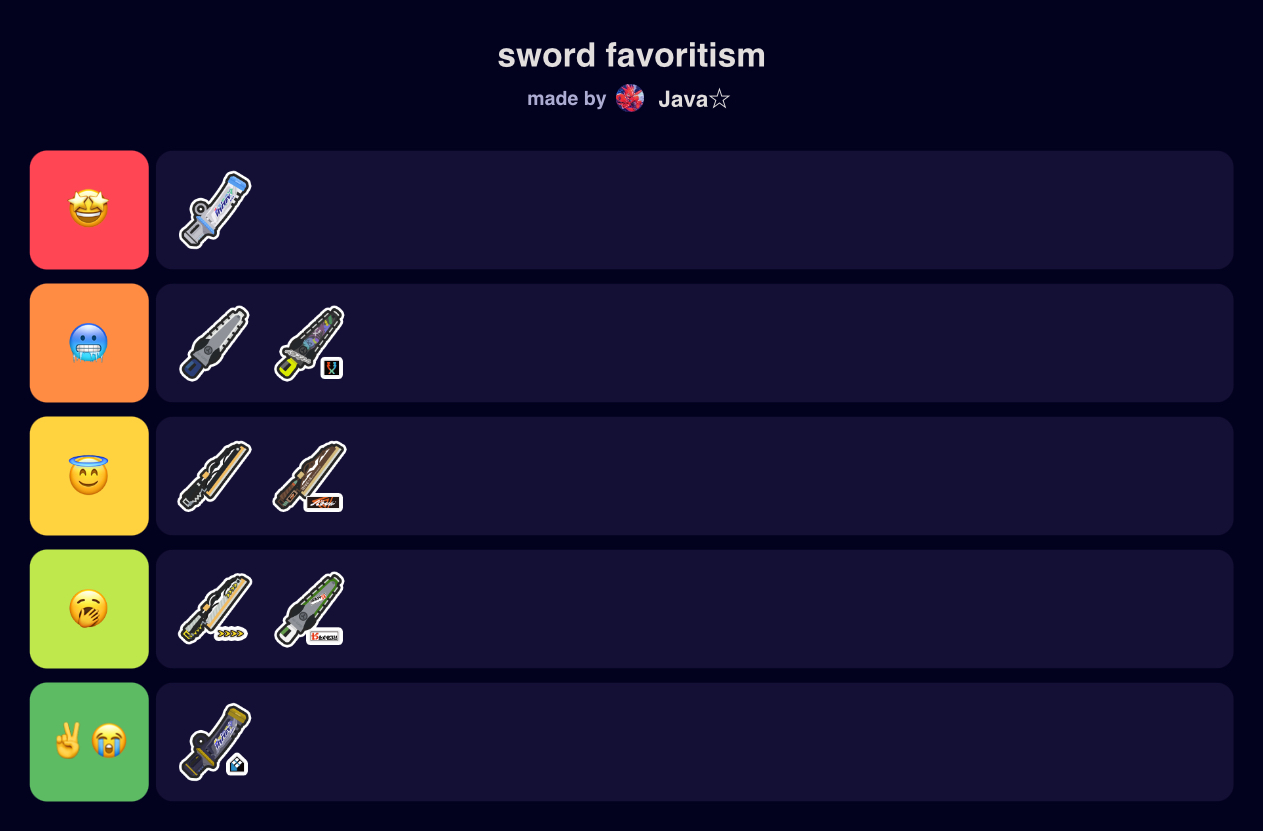Click the yellow-handled sword in the orange tier
The width and height of the screenshot is (1263, 831).
(309, 343)
